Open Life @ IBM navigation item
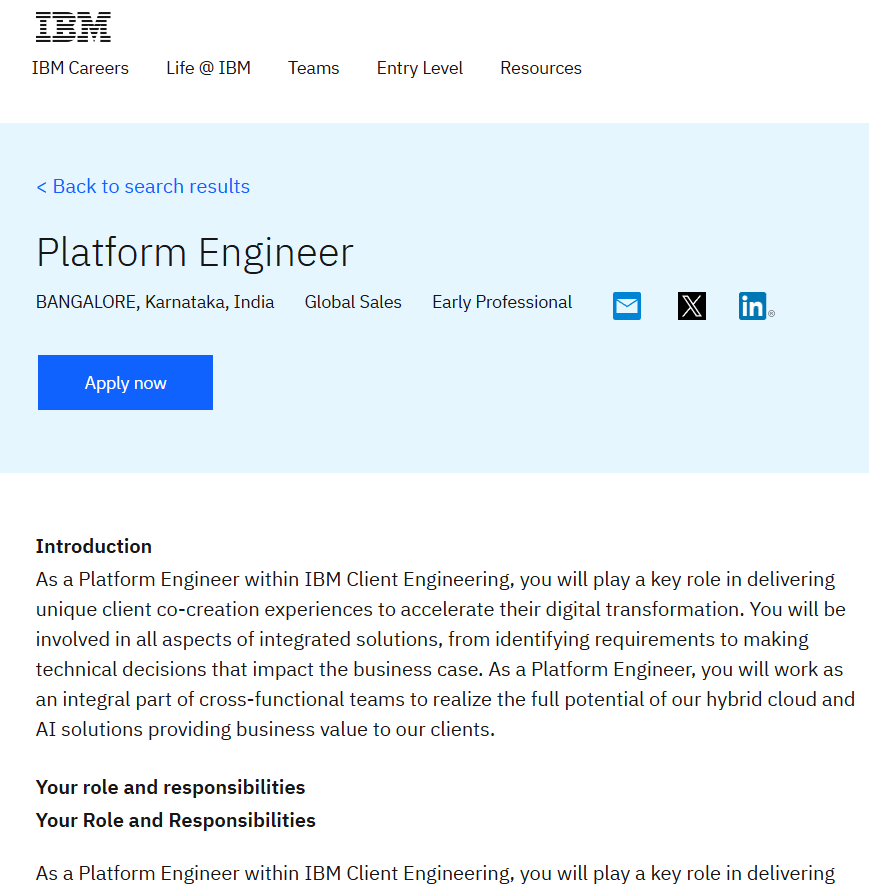The height and width of the screenshot is (884, 869). tap(208, 68)
